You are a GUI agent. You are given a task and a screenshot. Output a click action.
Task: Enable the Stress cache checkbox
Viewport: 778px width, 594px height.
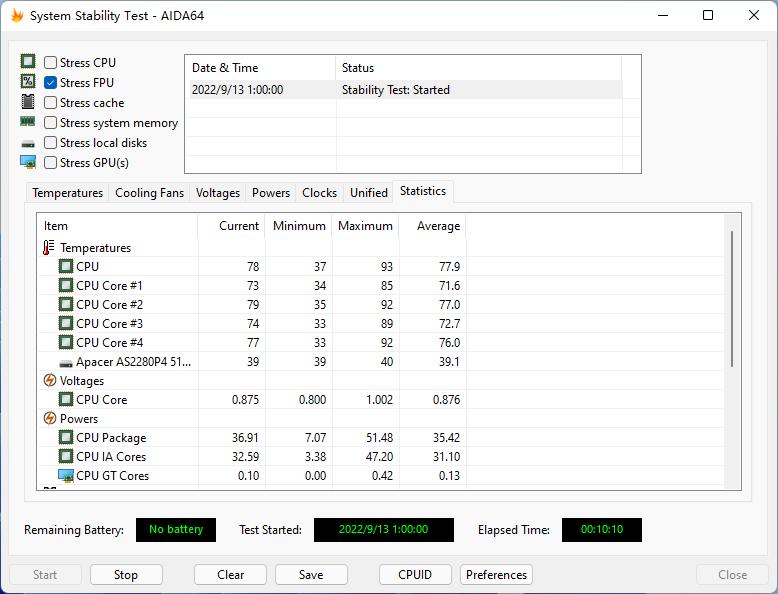click(x=51, y=103)
